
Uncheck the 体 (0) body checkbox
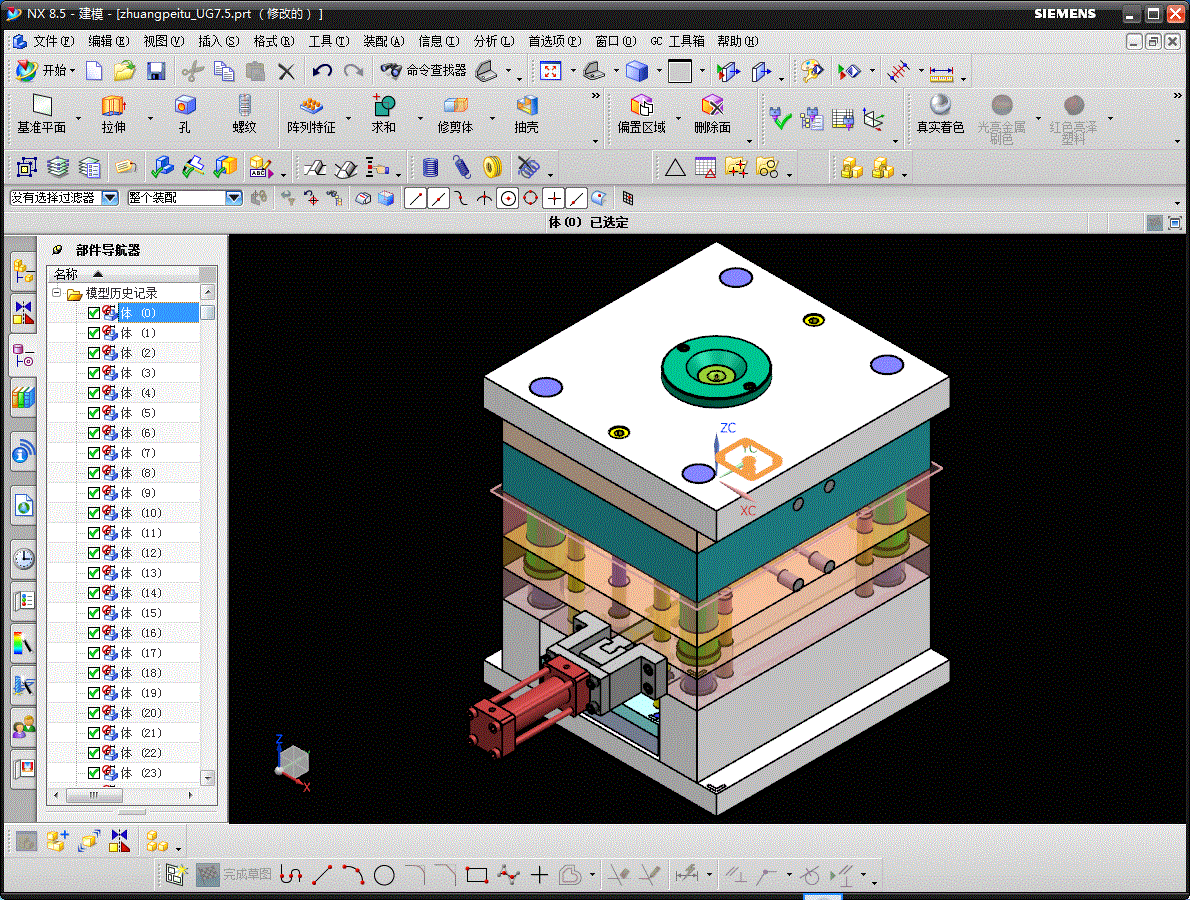coord(94,313)
